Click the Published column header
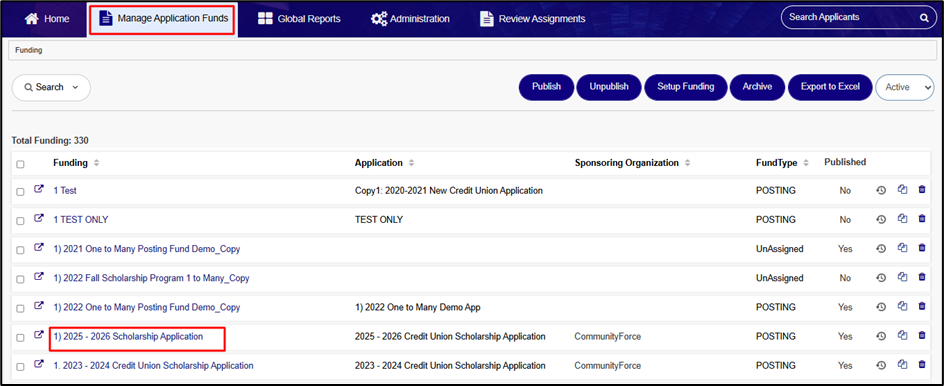The image size is (944, 386). click(x=845, y=162)
